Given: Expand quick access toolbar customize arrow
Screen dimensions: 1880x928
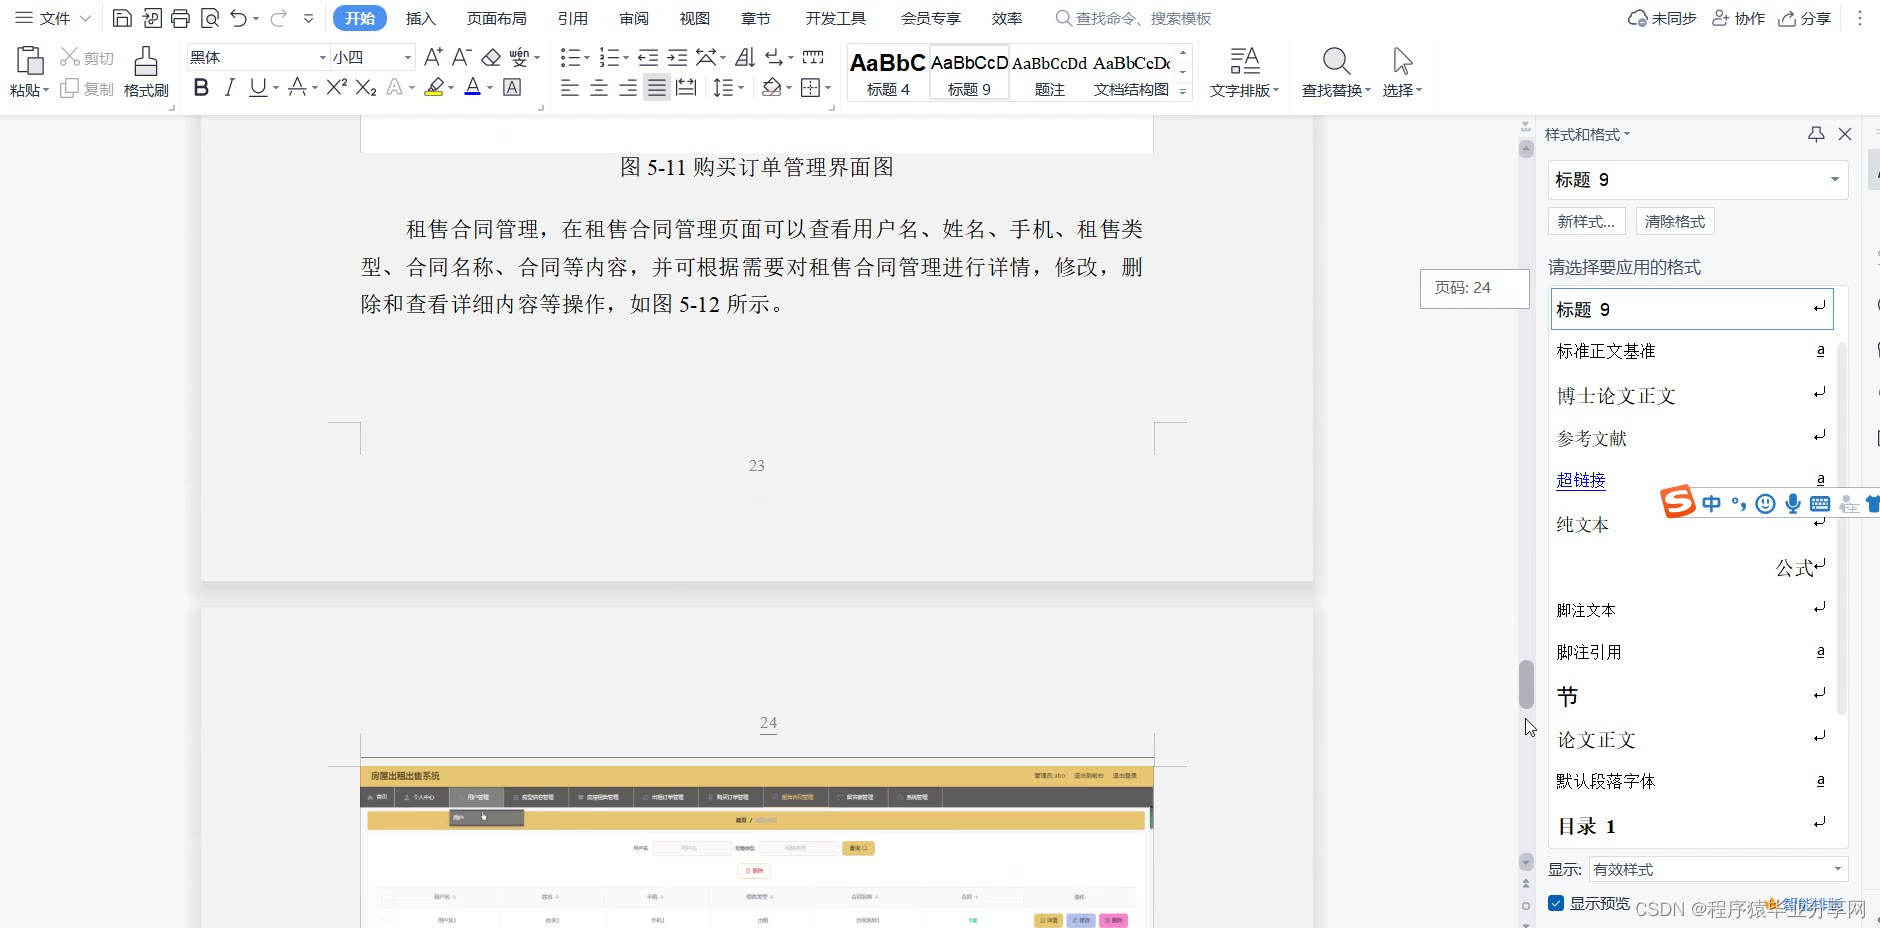Looking at the screenshot, I should (308, 18).
